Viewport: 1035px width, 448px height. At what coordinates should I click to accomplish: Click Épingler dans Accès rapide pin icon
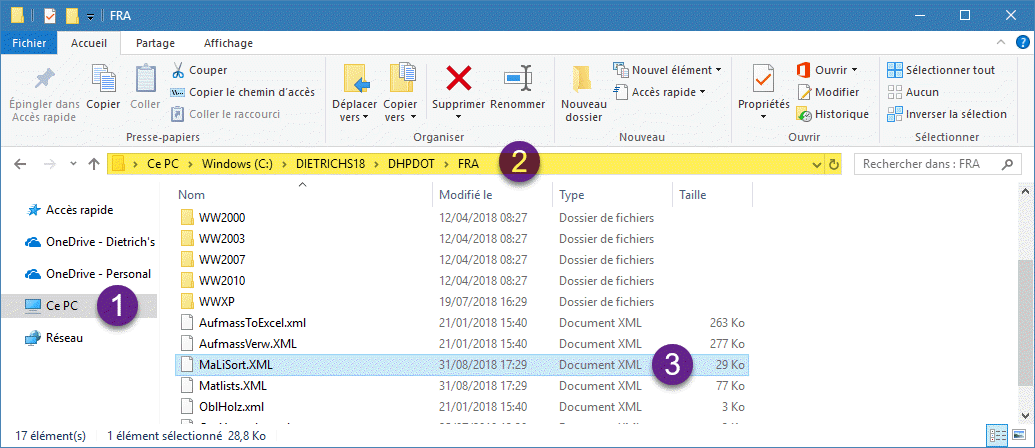click(x=44, y=80)
